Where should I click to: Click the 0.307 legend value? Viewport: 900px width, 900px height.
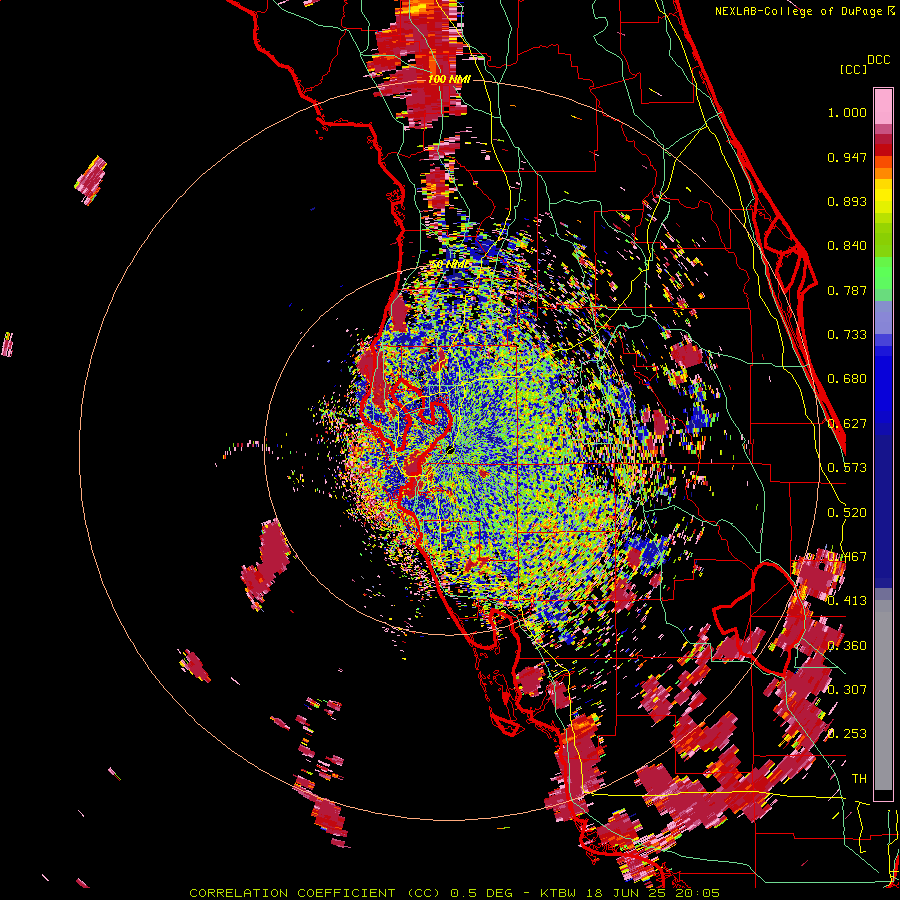click(x=847, y=690)
